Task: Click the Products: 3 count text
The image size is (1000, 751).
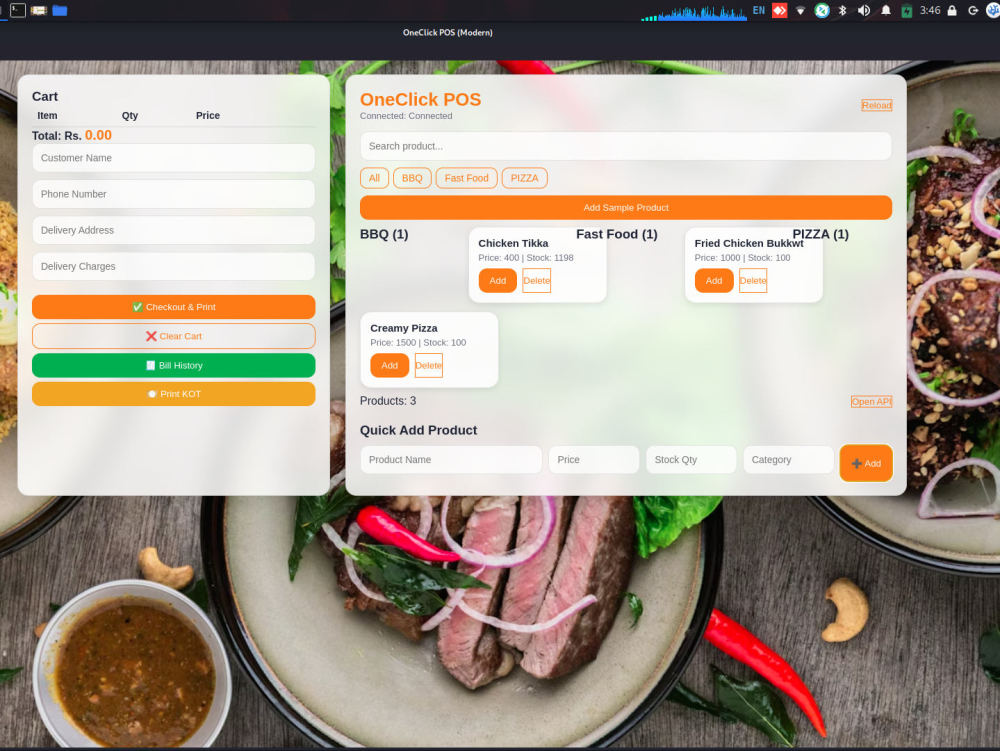Action: point(388,401)
